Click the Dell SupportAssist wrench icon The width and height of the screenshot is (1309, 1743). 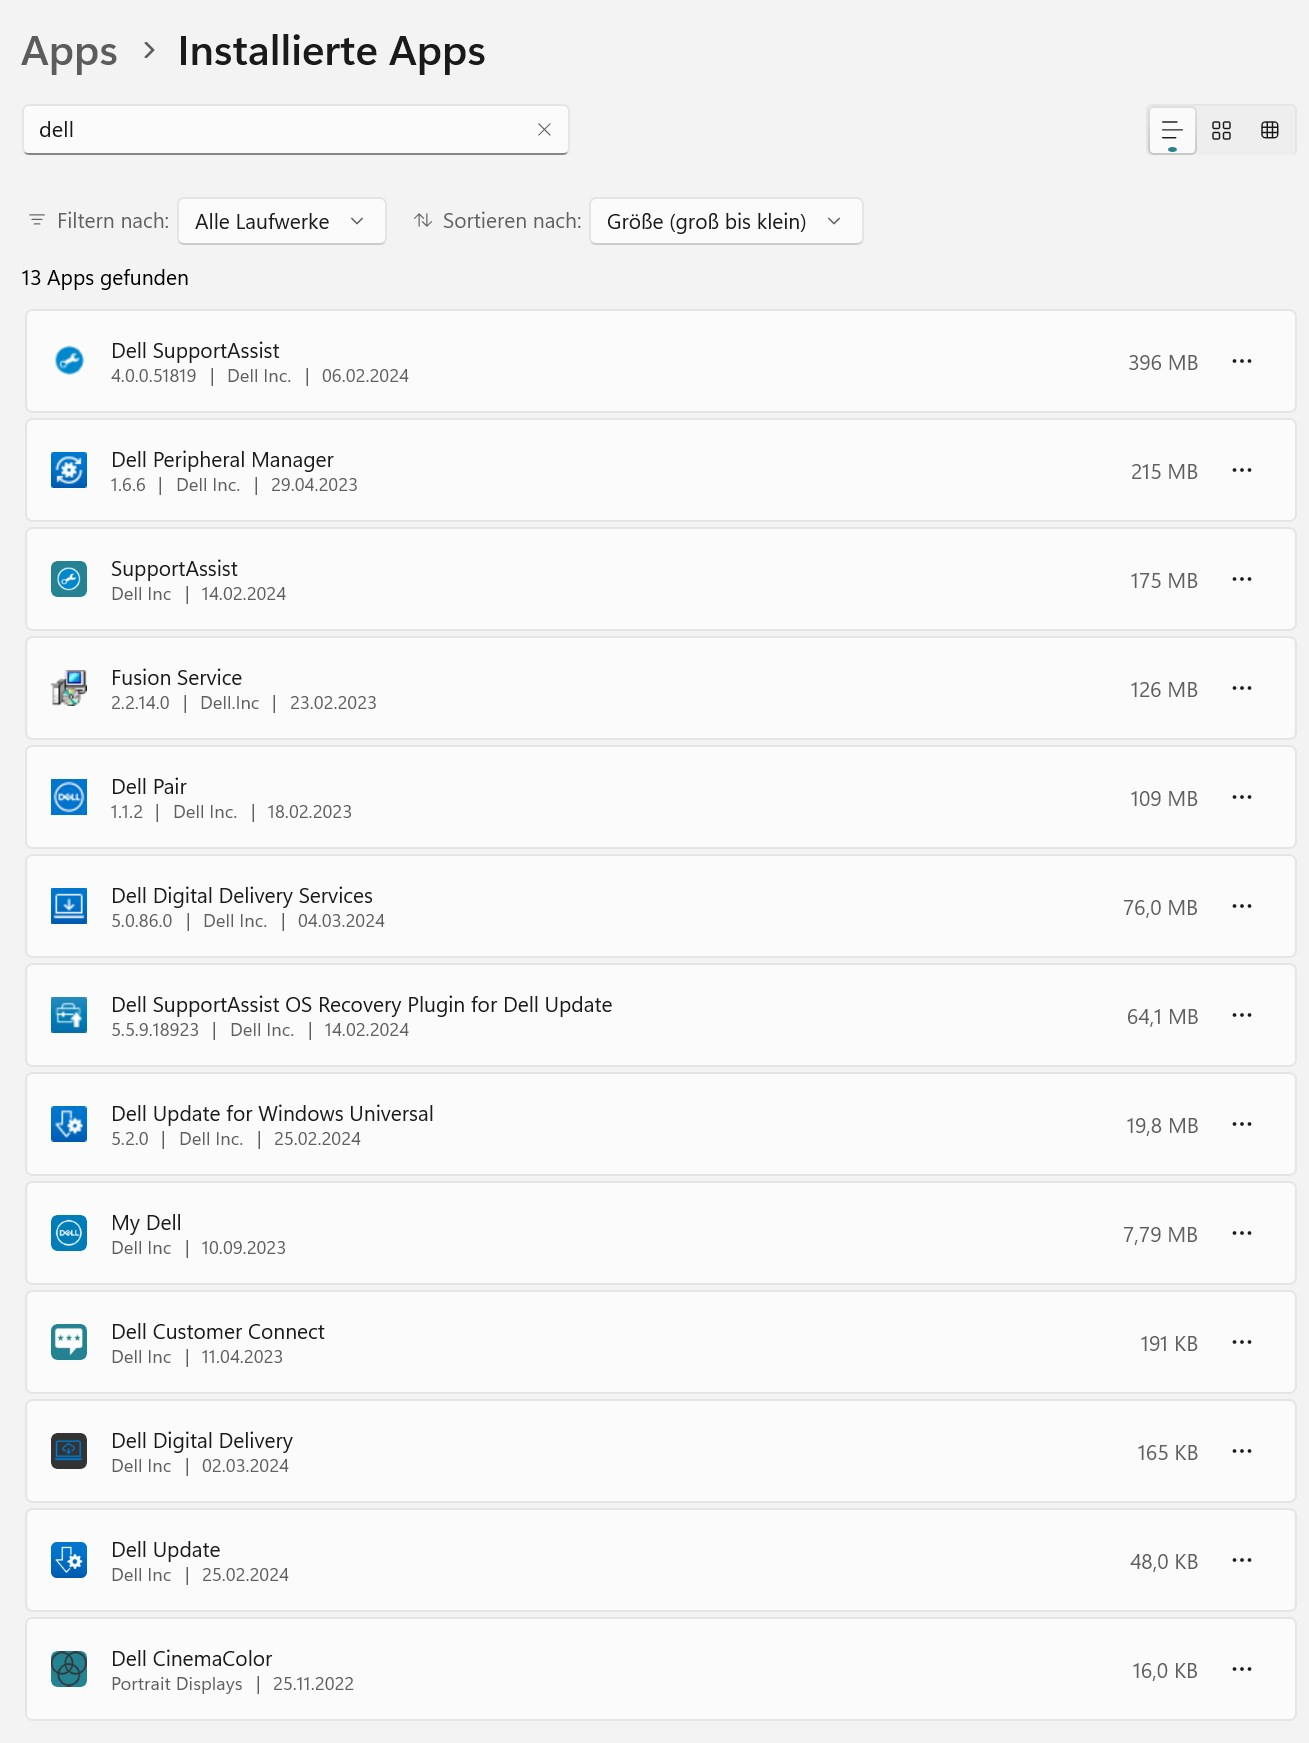coord(69,361)
